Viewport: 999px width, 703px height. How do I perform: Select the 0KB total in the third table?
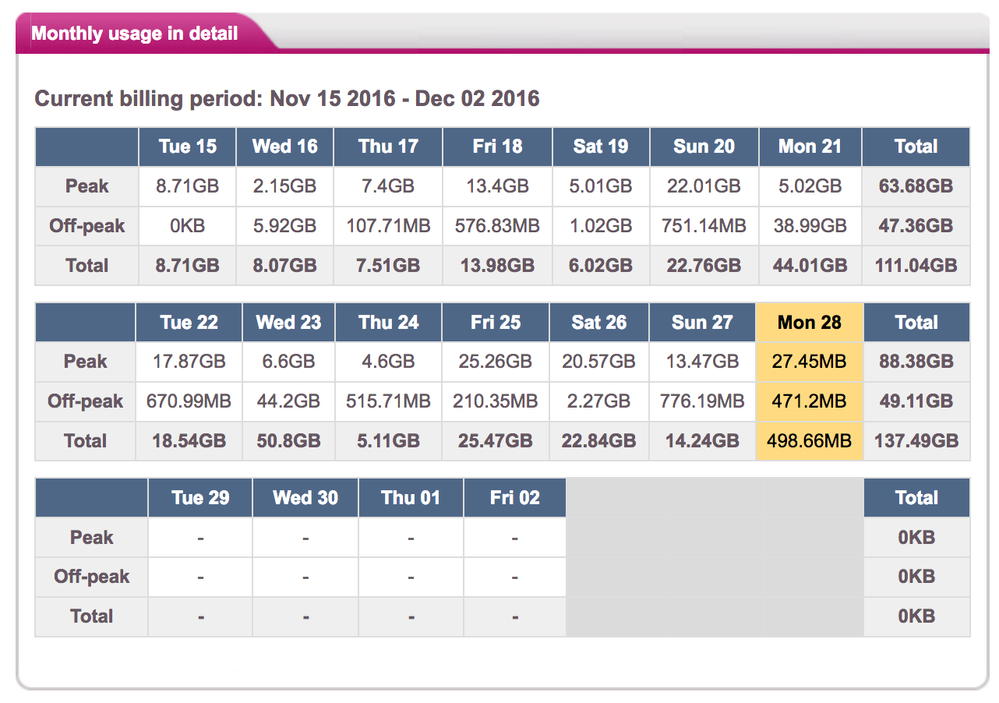pos(915,617)
